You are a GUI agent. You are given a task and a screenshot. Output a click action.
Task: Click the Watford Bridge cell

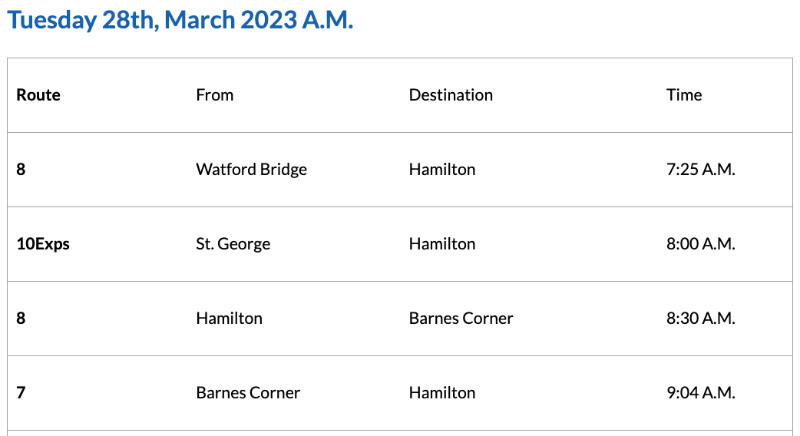[x=251, y=169]
